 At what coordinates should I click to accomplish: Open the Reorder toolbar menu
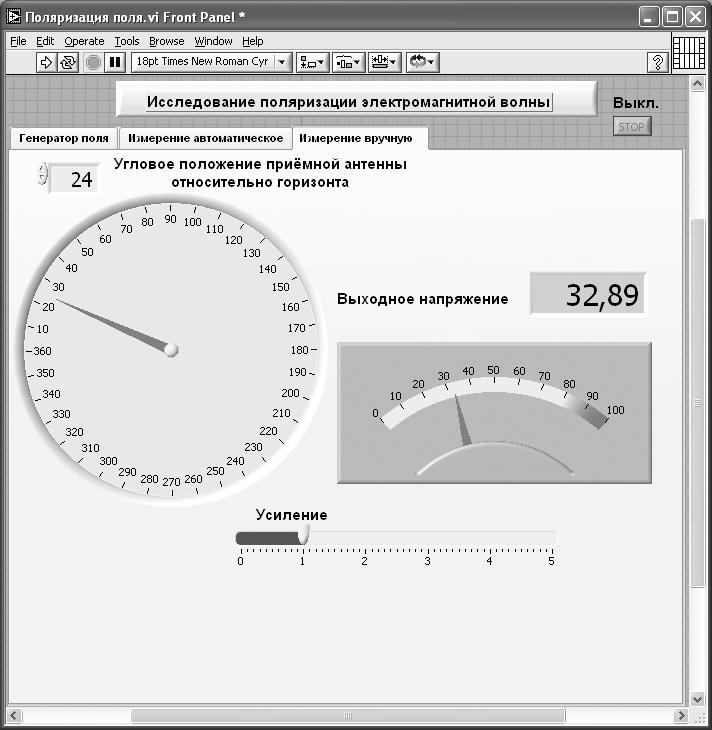[x=422, y=62]
